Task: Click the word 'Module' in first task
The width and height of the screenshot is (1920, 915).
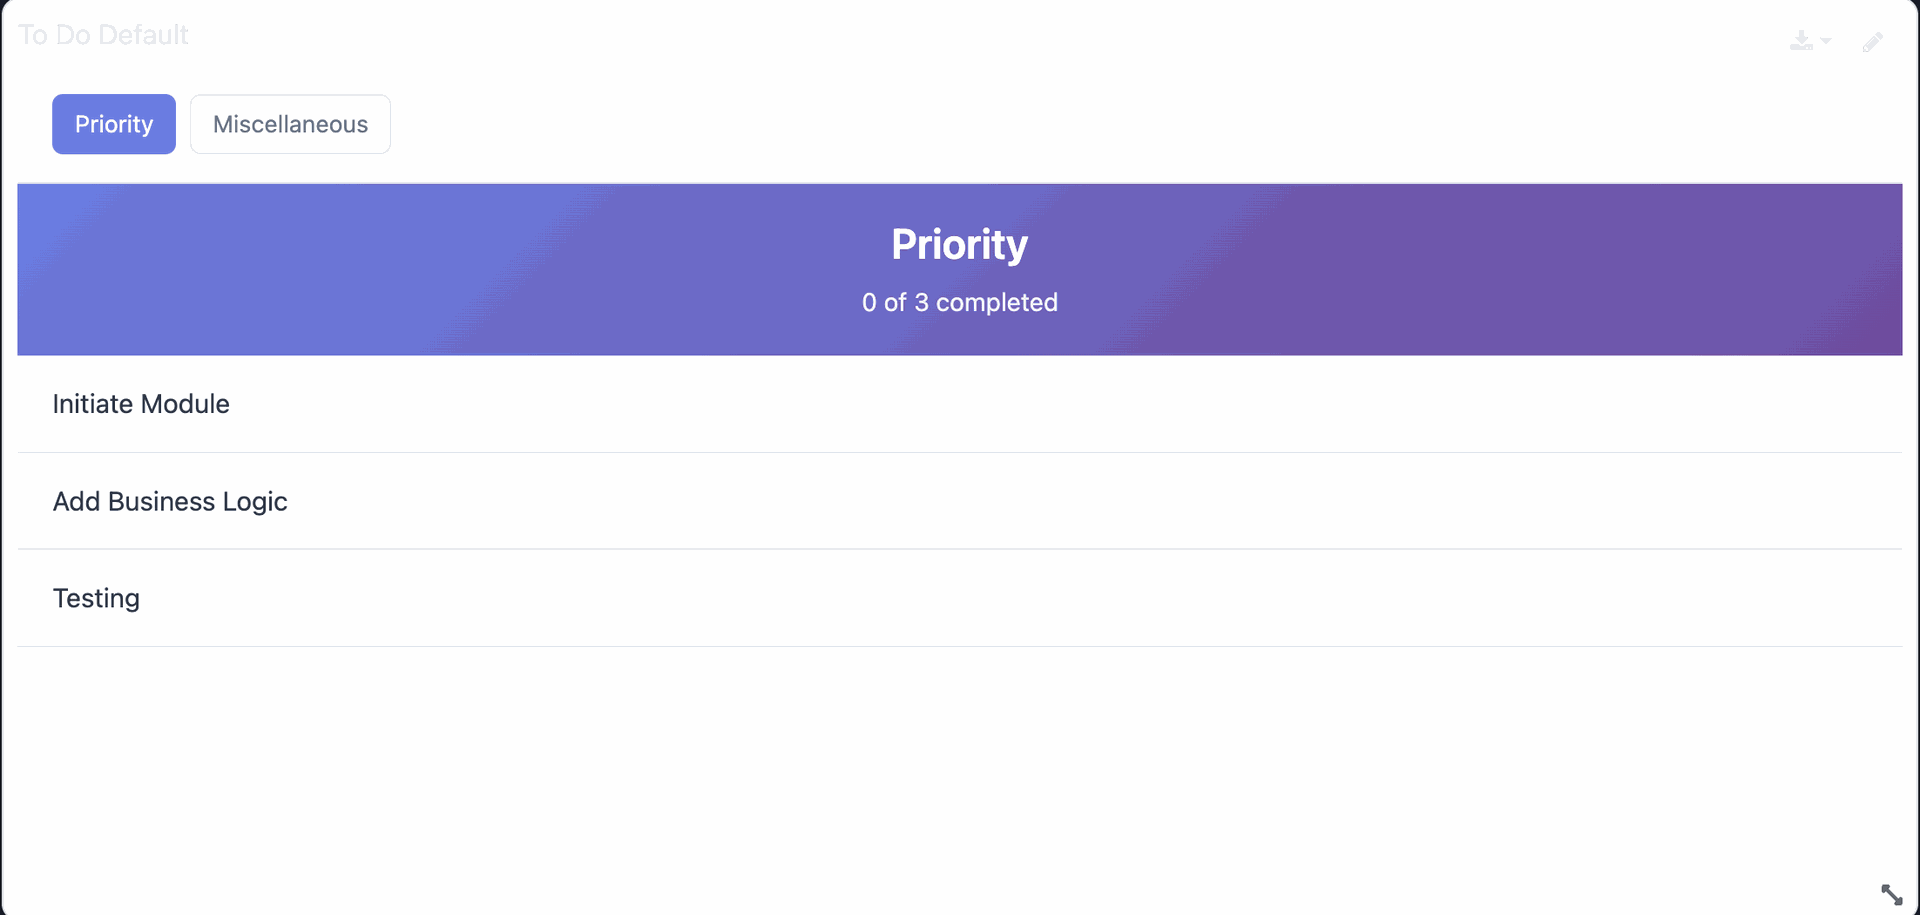Action: tap(186, 404)
